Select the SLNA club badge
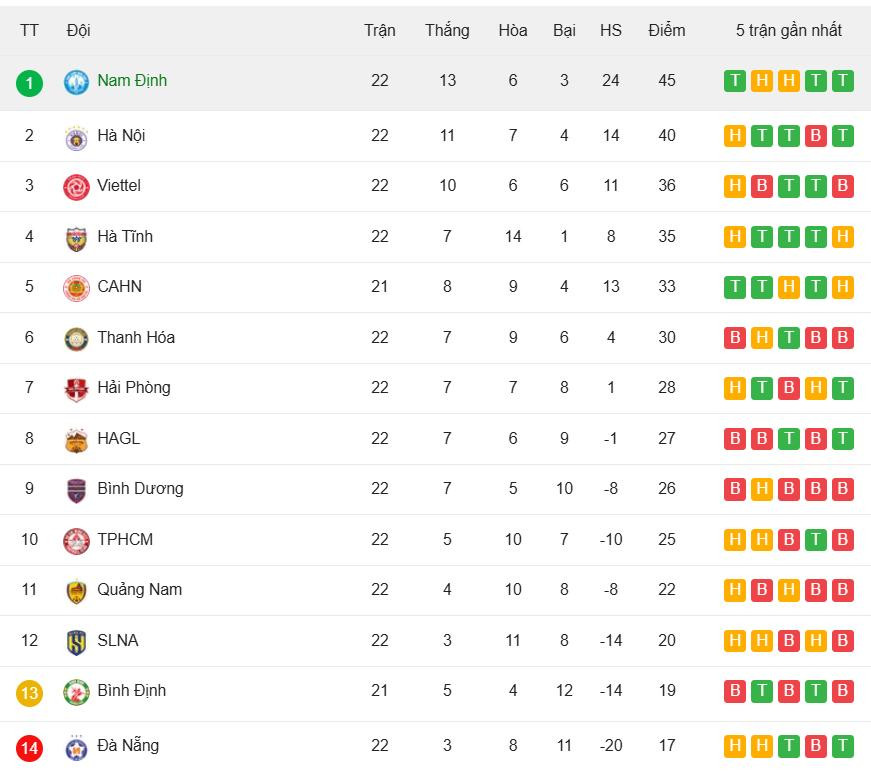 point(76,642)
